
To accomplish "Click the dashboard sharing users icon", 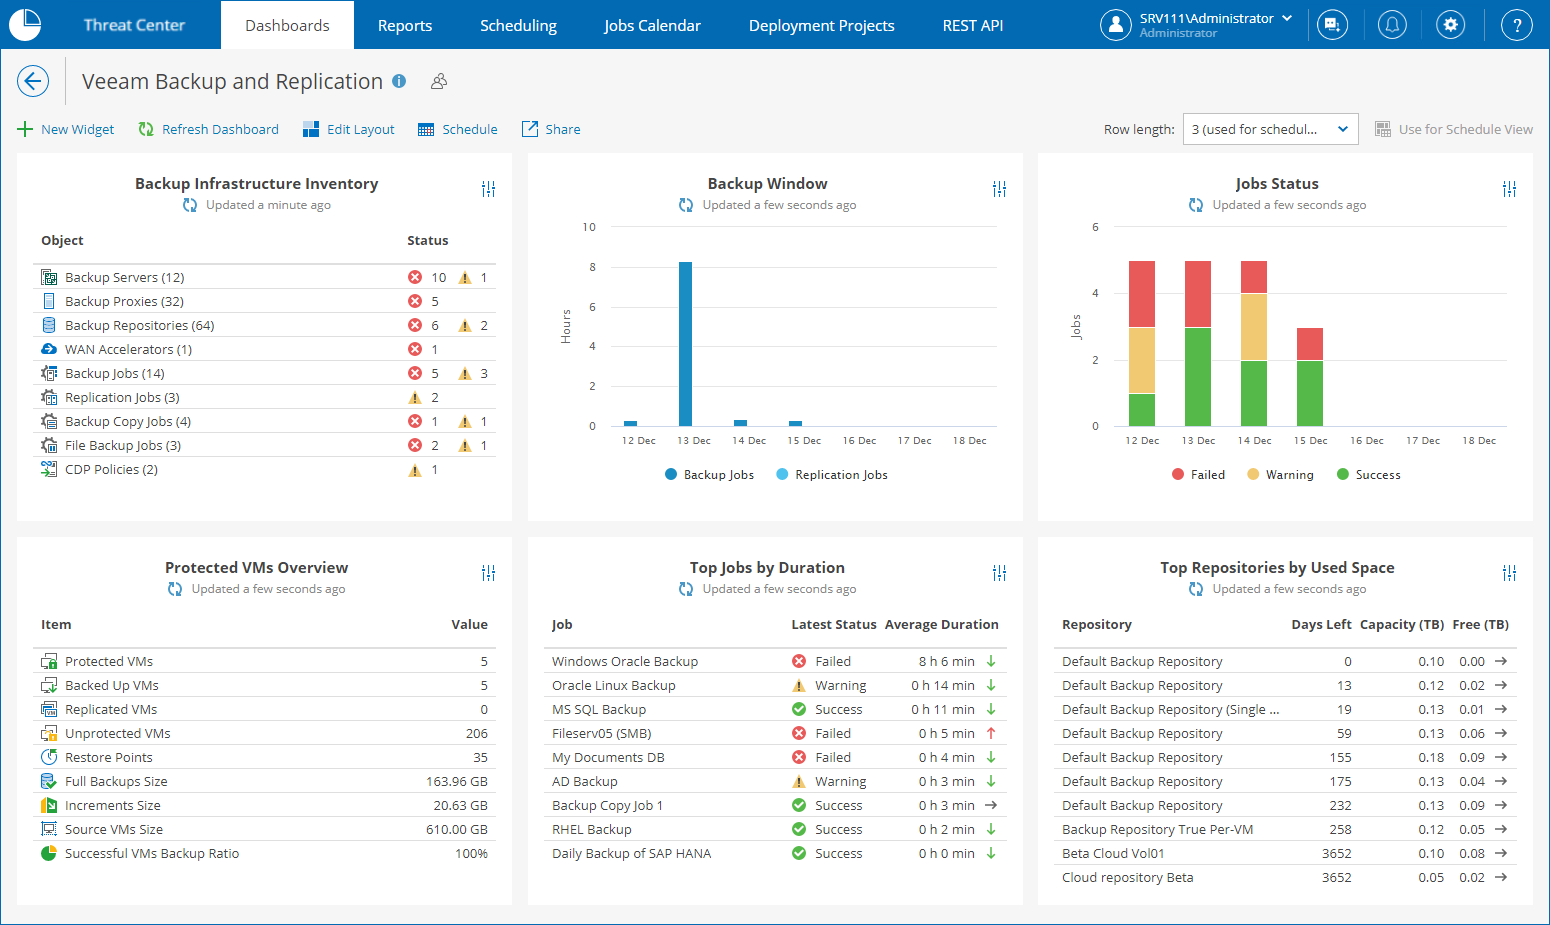I will click(439, 81).
